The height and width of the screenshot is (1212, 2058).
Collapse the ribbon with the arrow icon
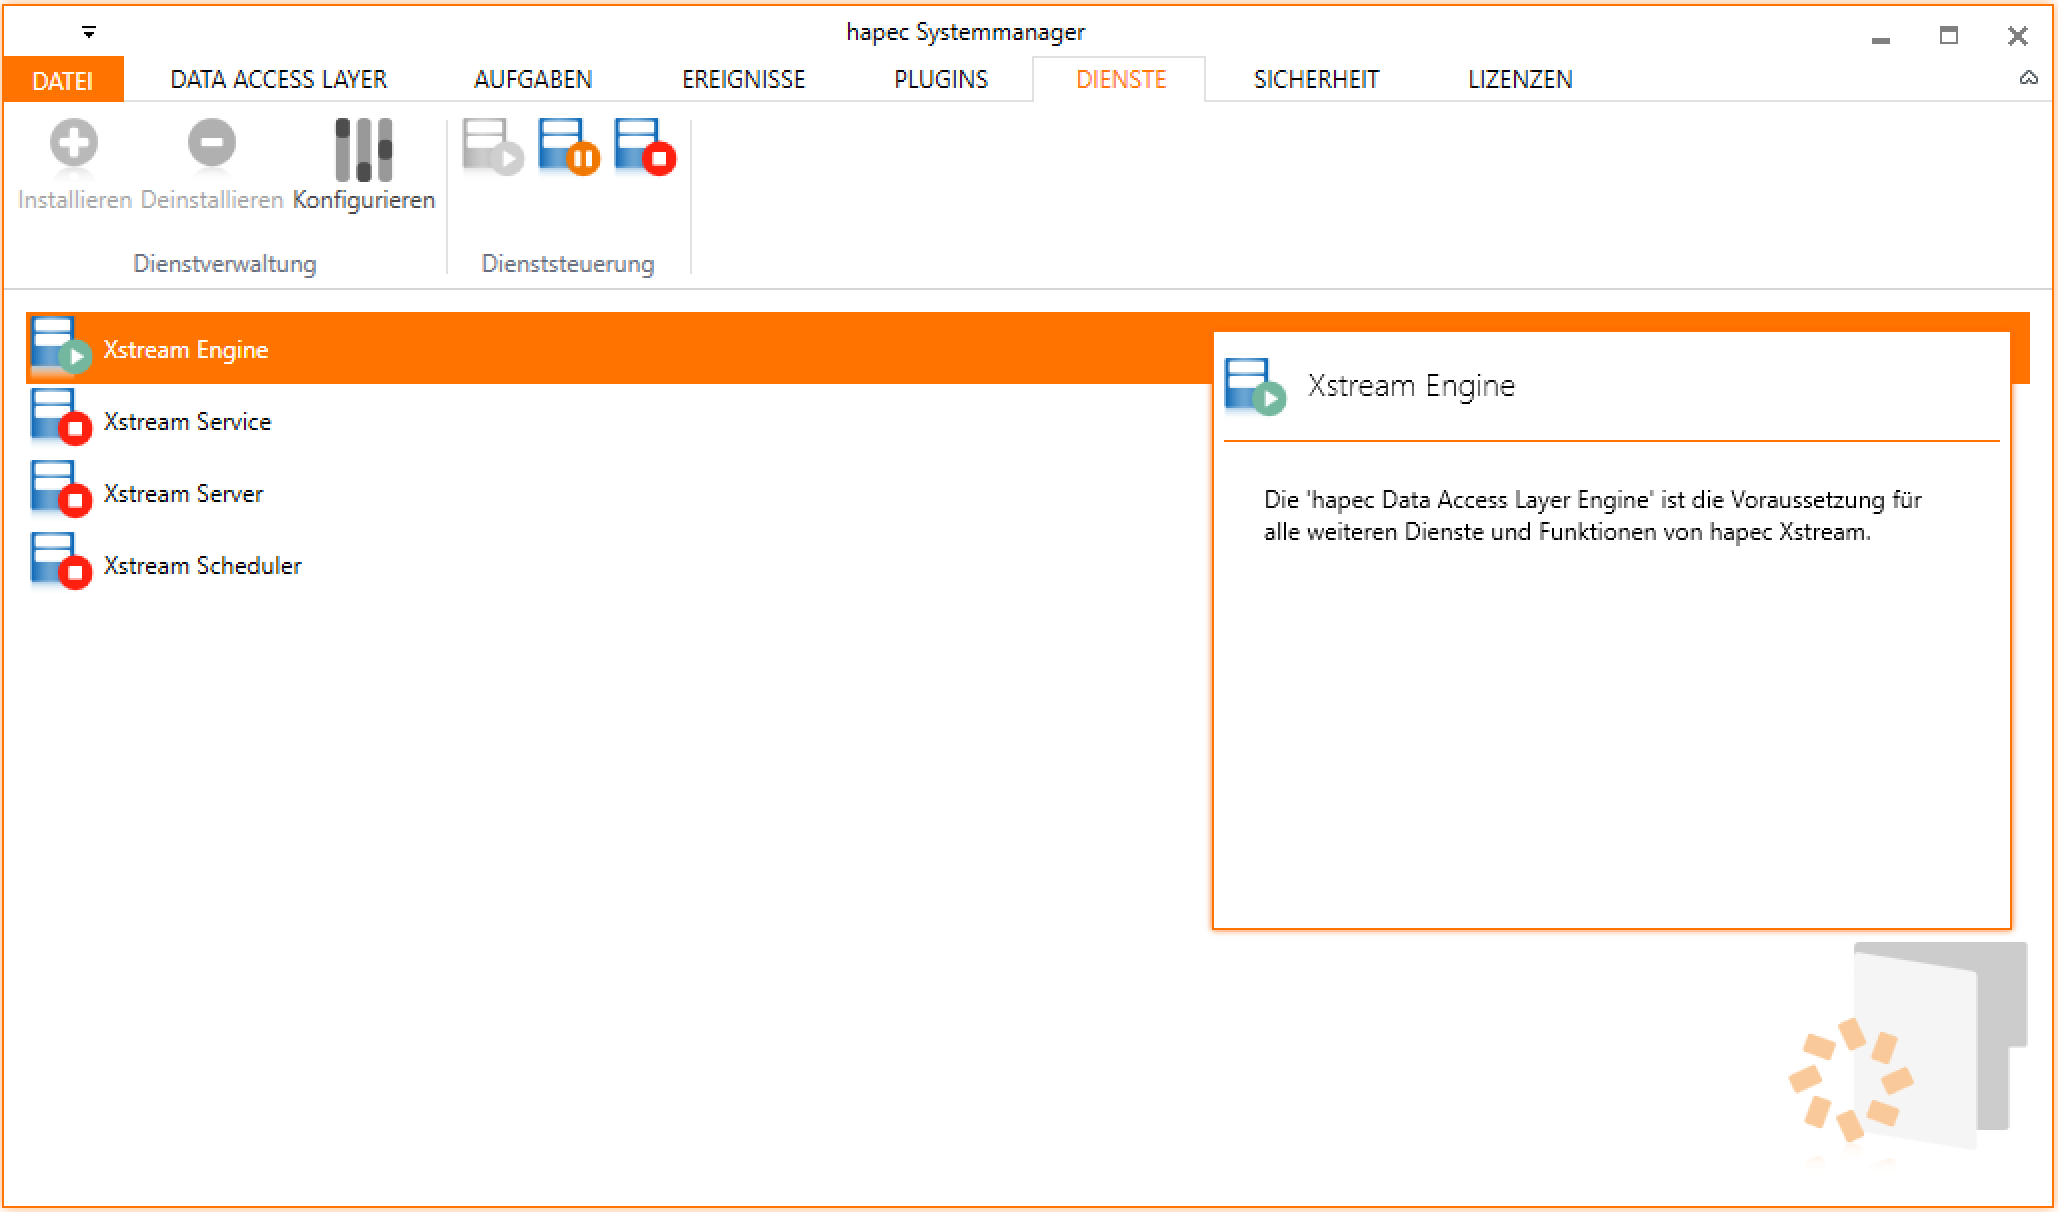pos(2028,78)
